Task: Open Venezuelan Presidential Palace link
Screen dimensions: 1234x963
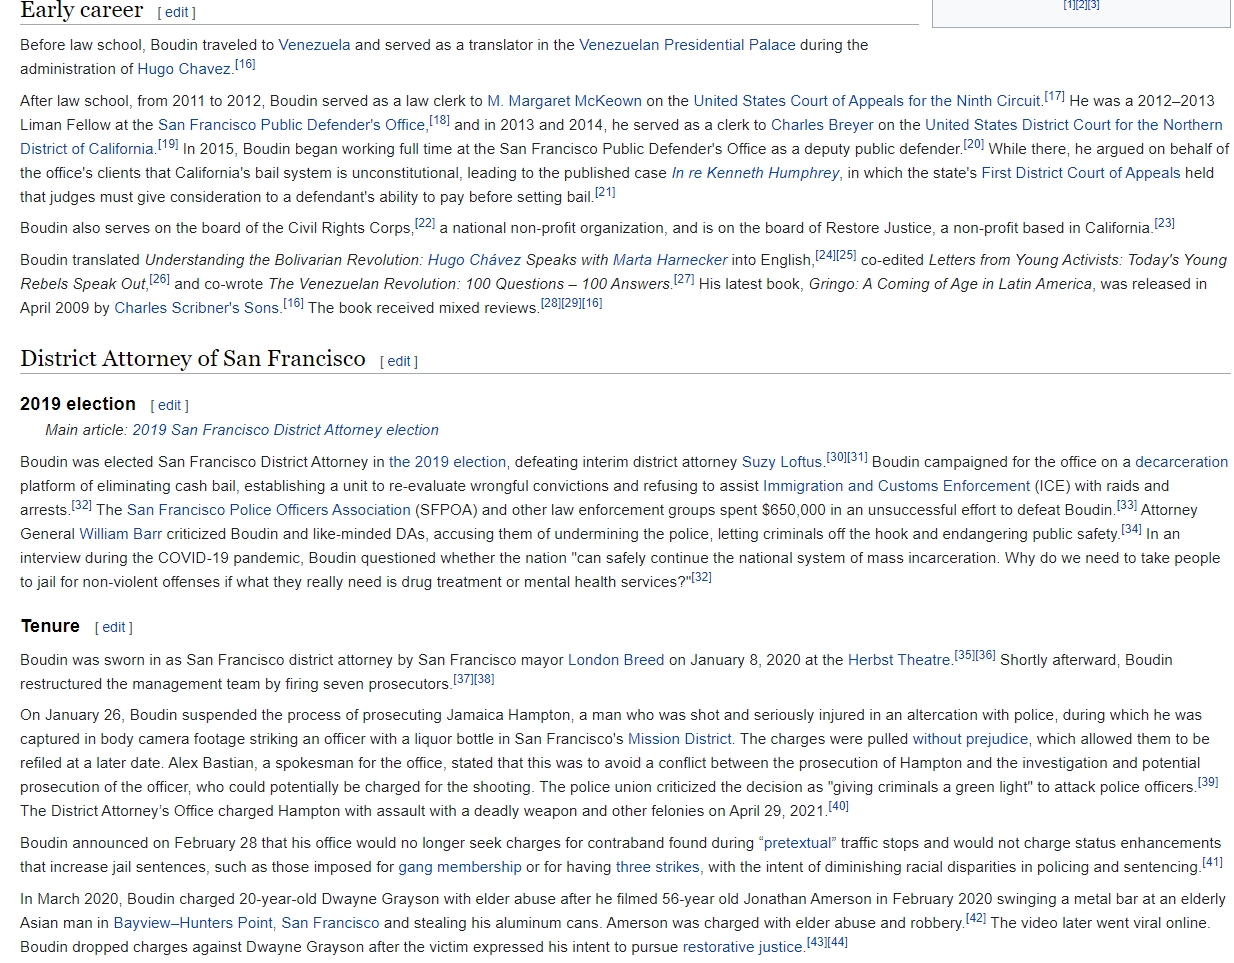Action: [687, 45]
